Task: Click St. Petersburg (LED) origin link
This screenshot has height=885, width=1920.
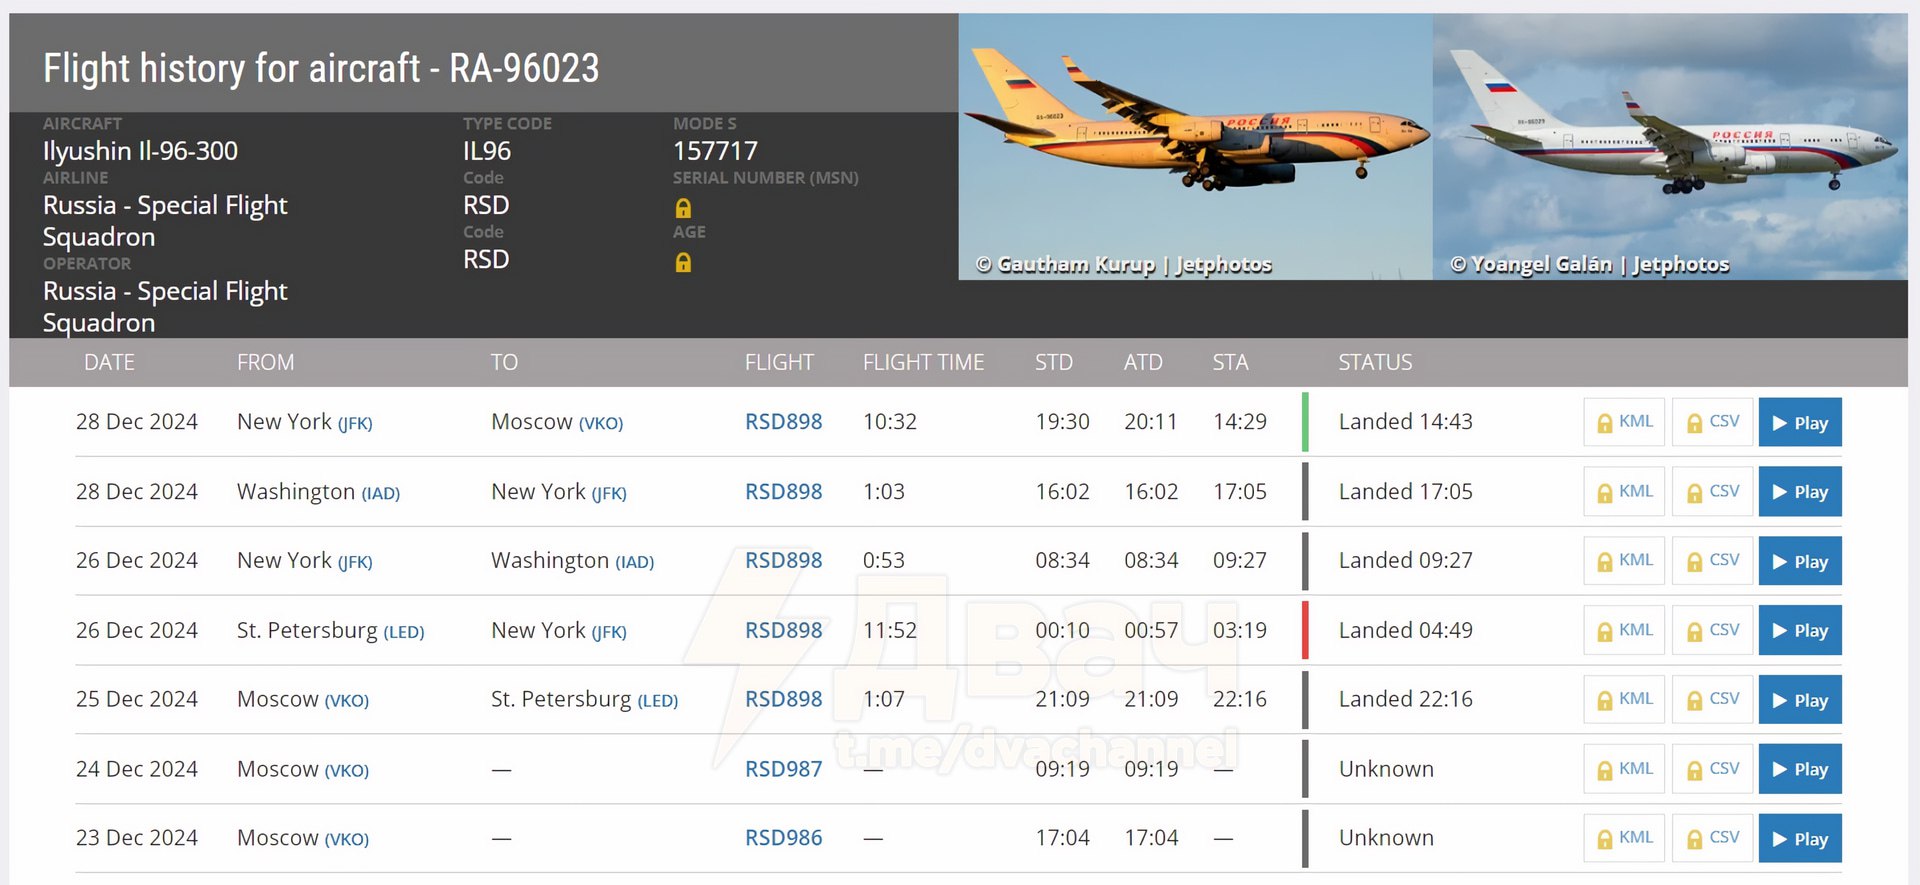Action: (x=330, y=631)
